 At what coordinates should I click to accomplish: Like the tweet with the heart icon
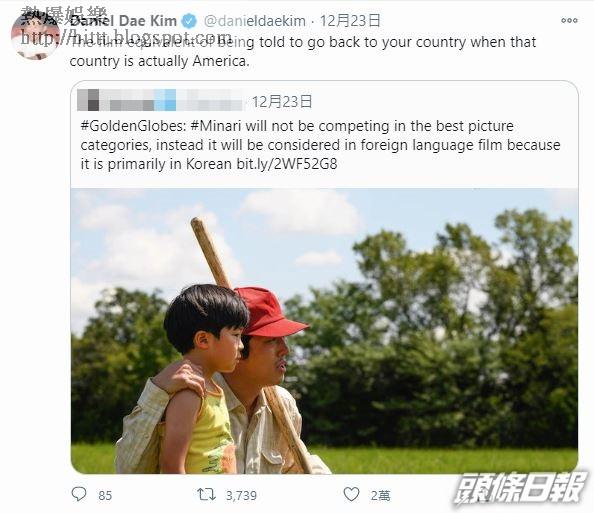tap(351, 494)
